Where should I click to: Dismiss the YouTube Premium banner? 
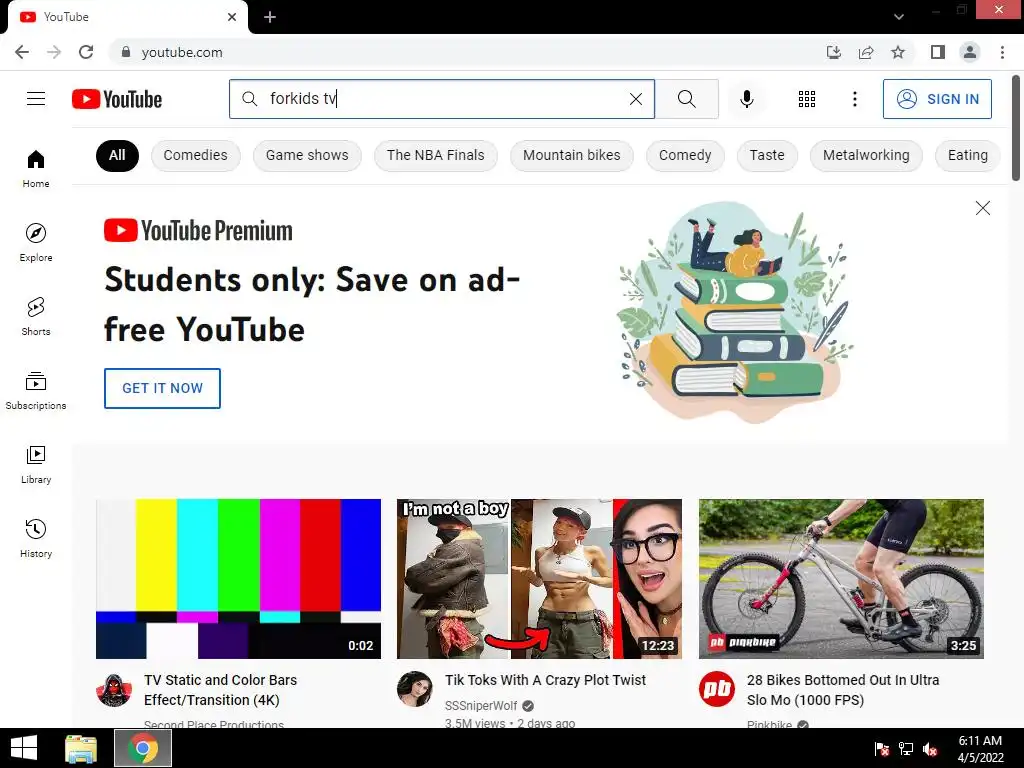click(982, 208)
